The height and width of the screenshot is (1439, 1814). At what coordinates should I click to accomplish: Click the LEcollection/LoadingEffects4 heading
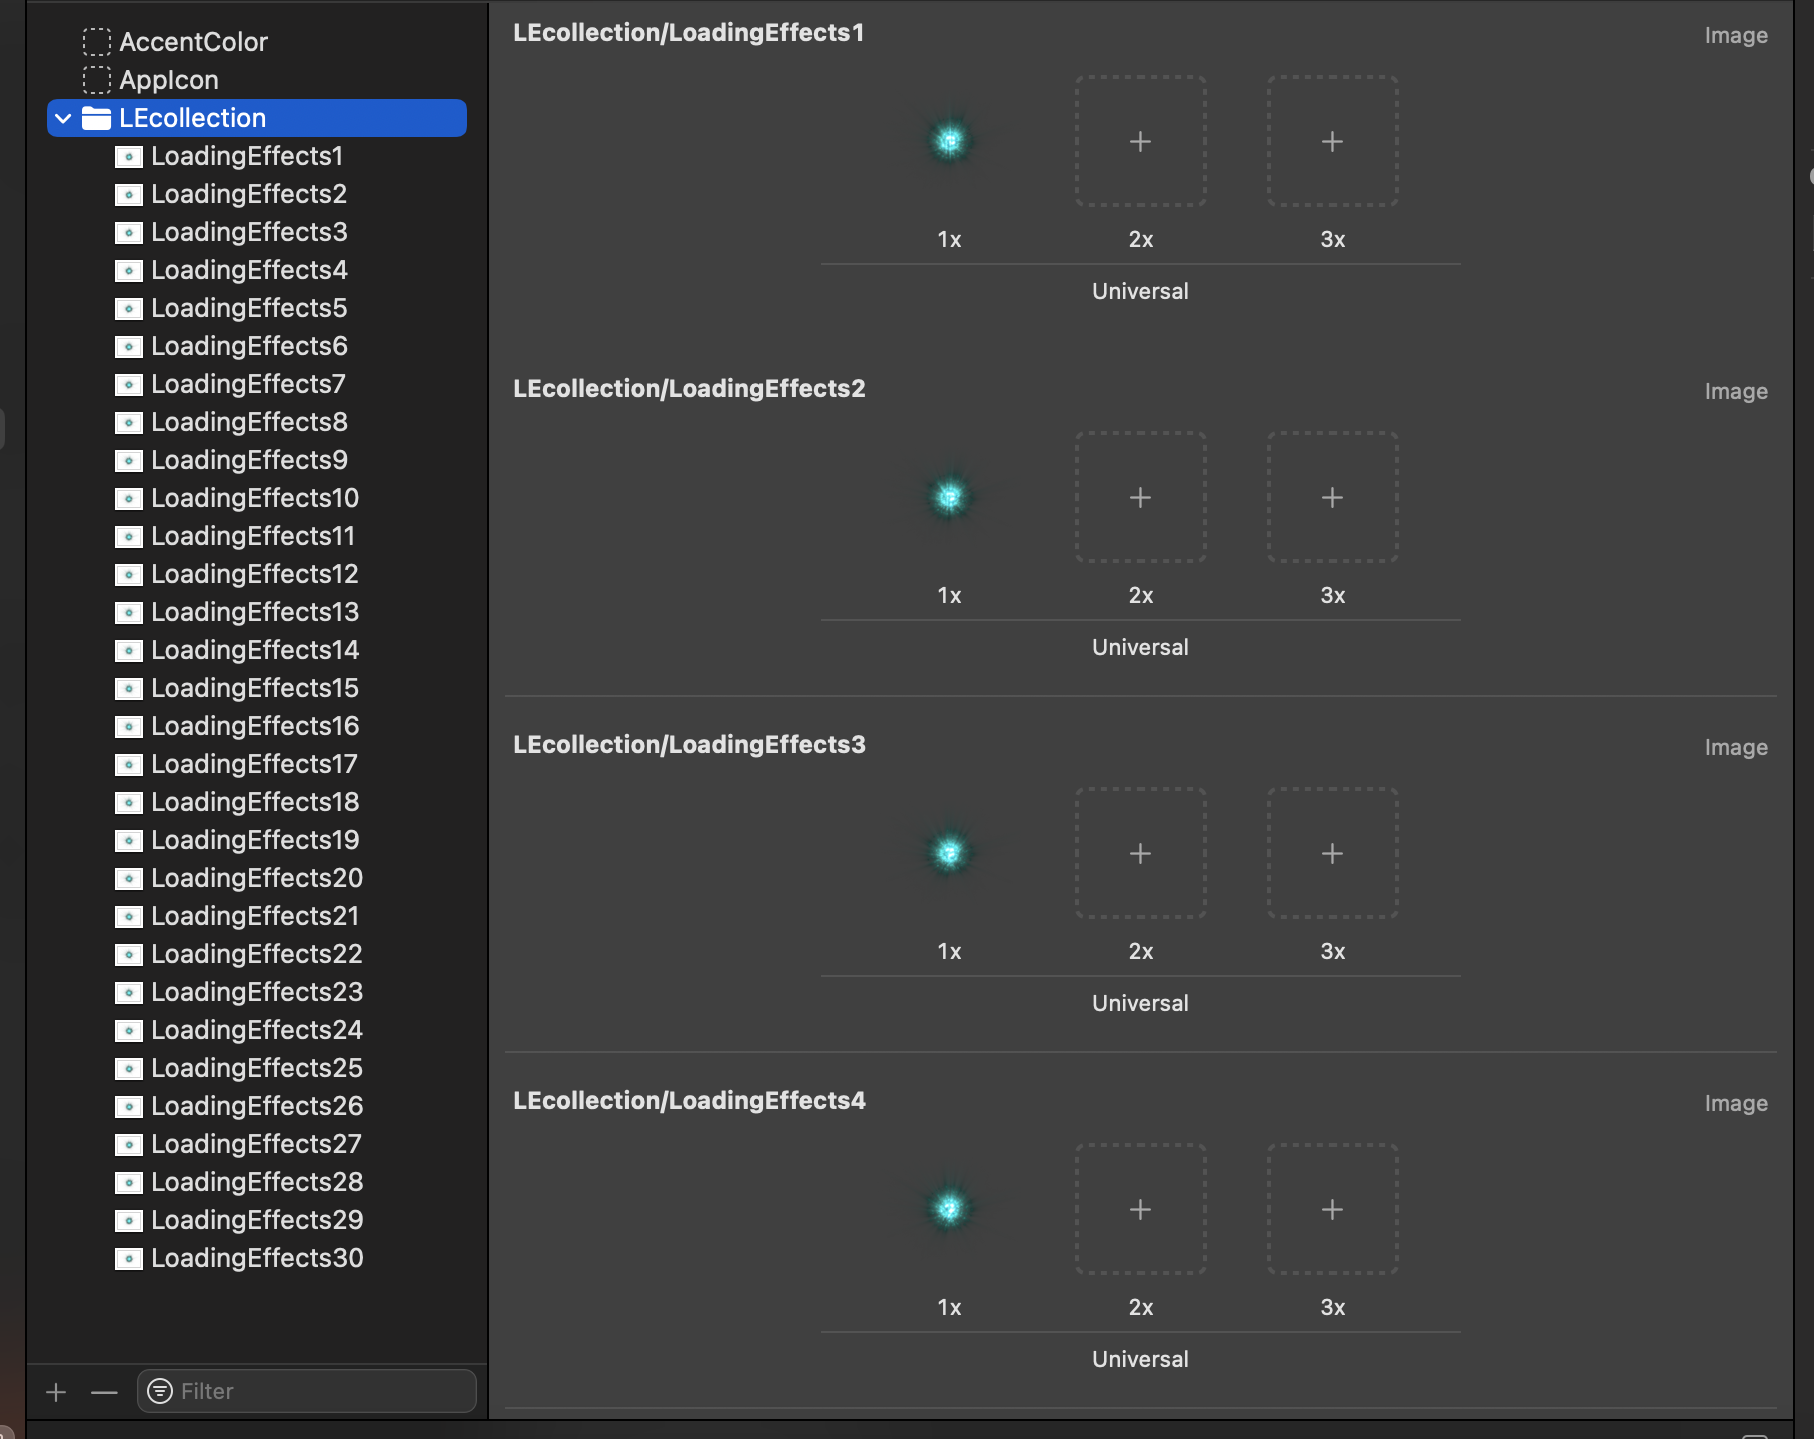[x=689, y=1101]
